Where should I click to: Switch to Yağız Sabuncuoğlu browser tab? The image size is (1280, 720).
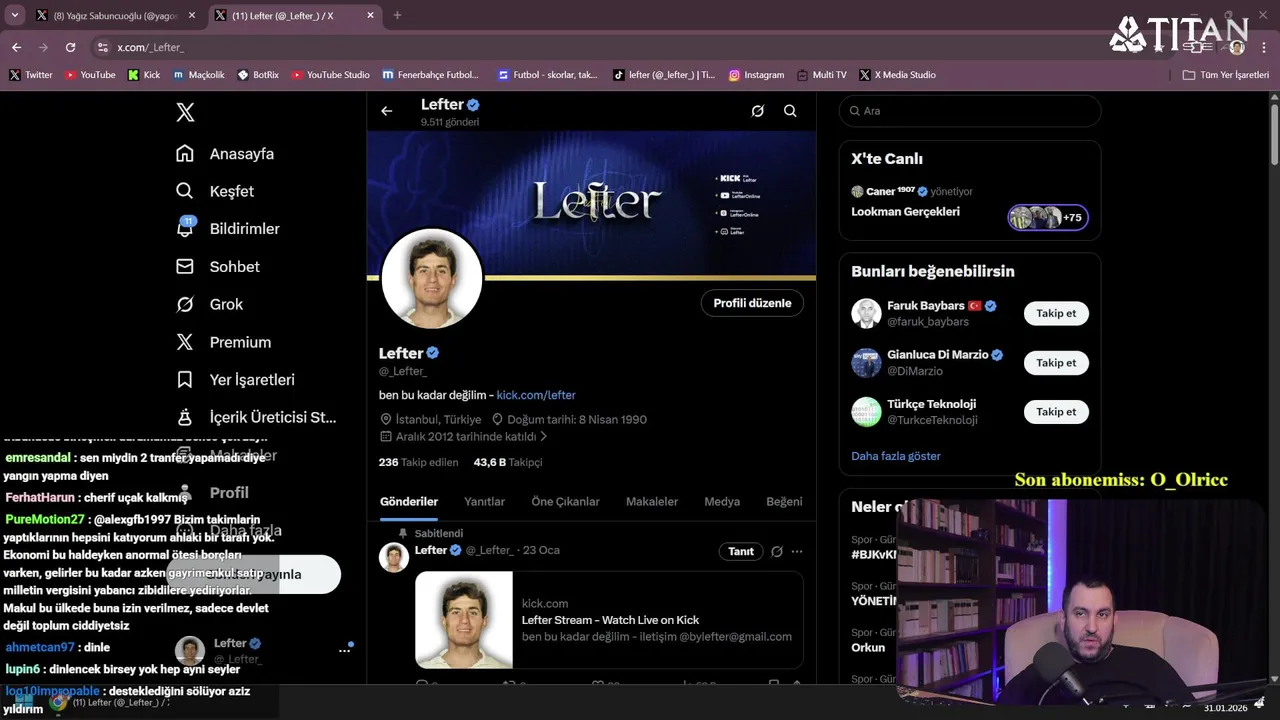tap(116, 16)
